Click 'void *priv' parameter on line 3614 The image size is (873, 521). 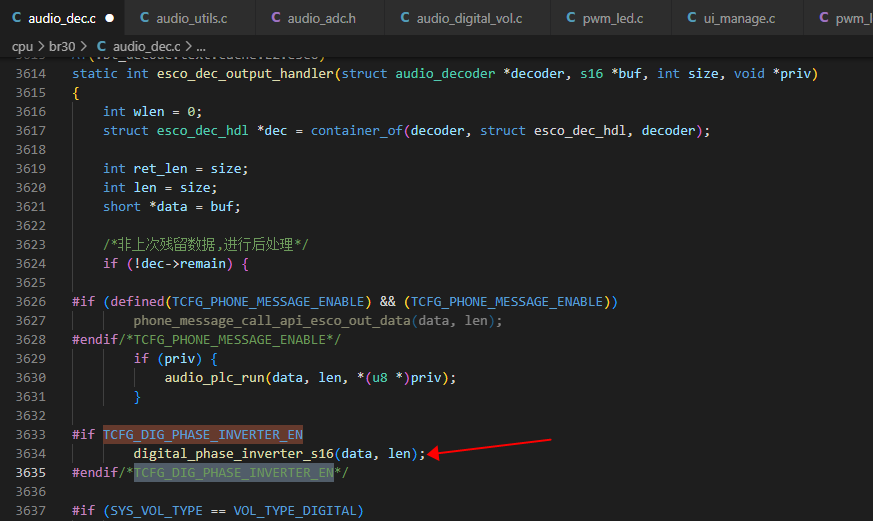(x=774, y=73)
